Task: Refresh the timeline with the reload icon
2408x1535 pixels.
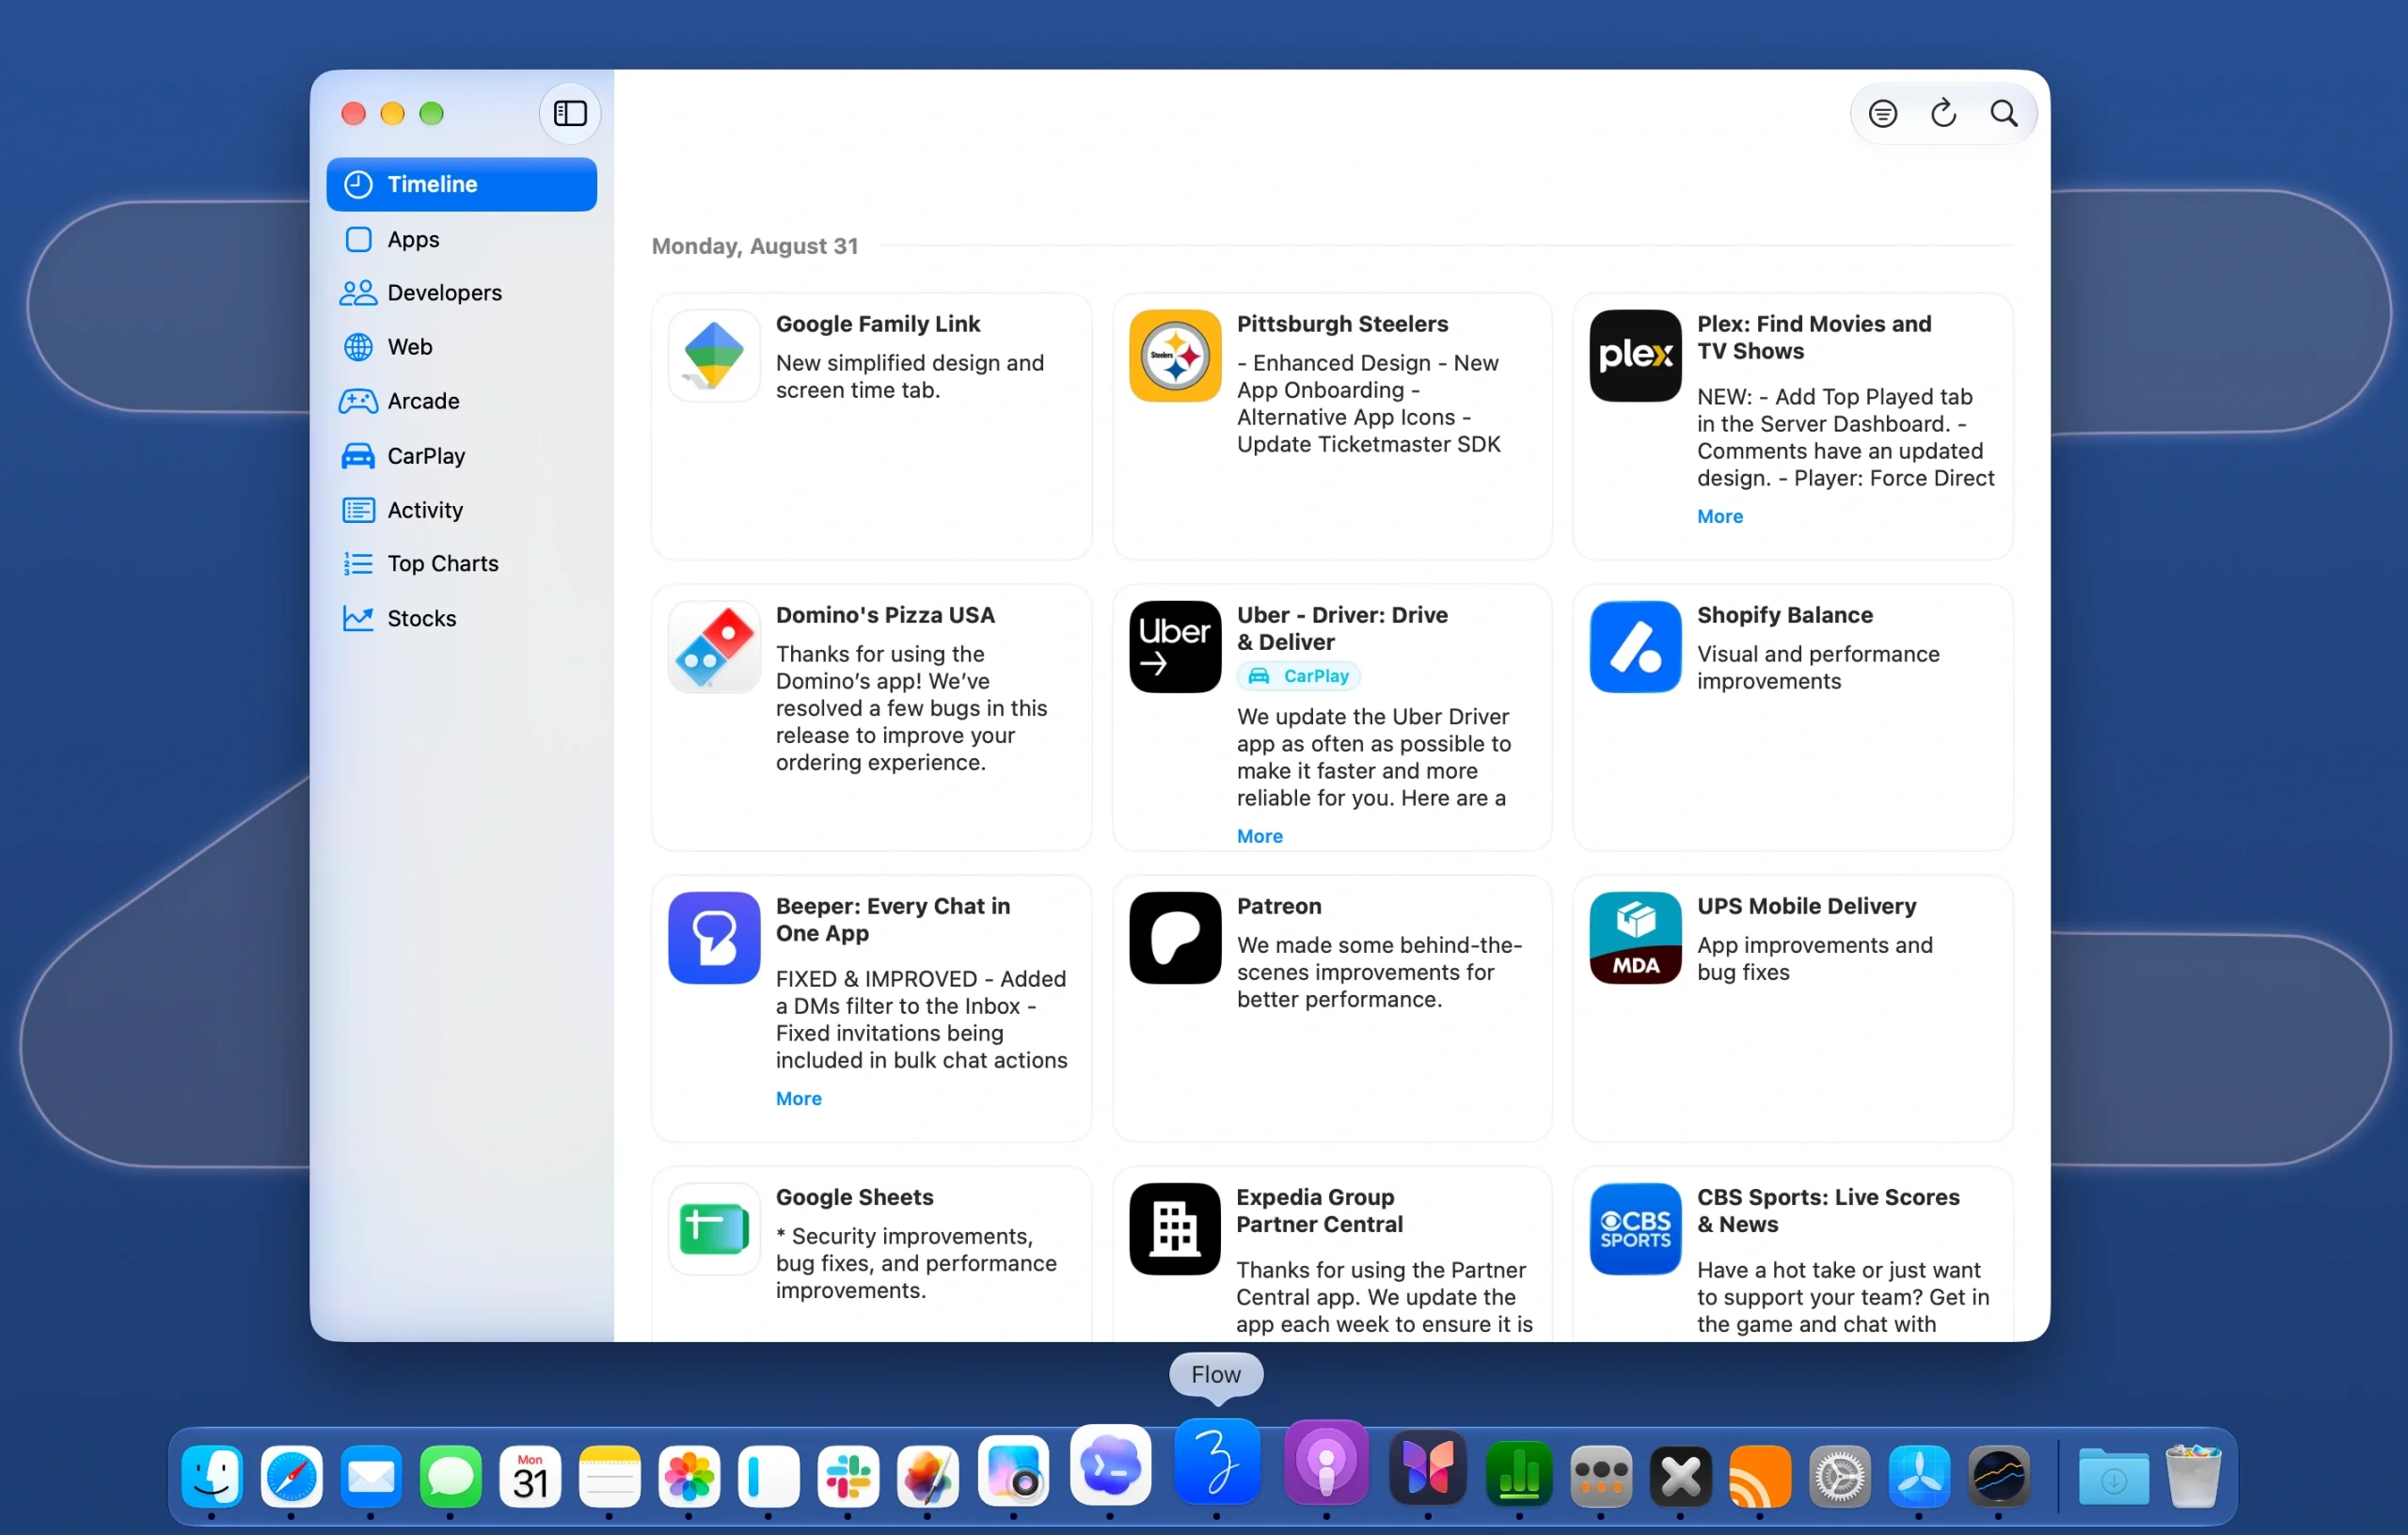Action: pyautogui.click(x=1943, y=113)
